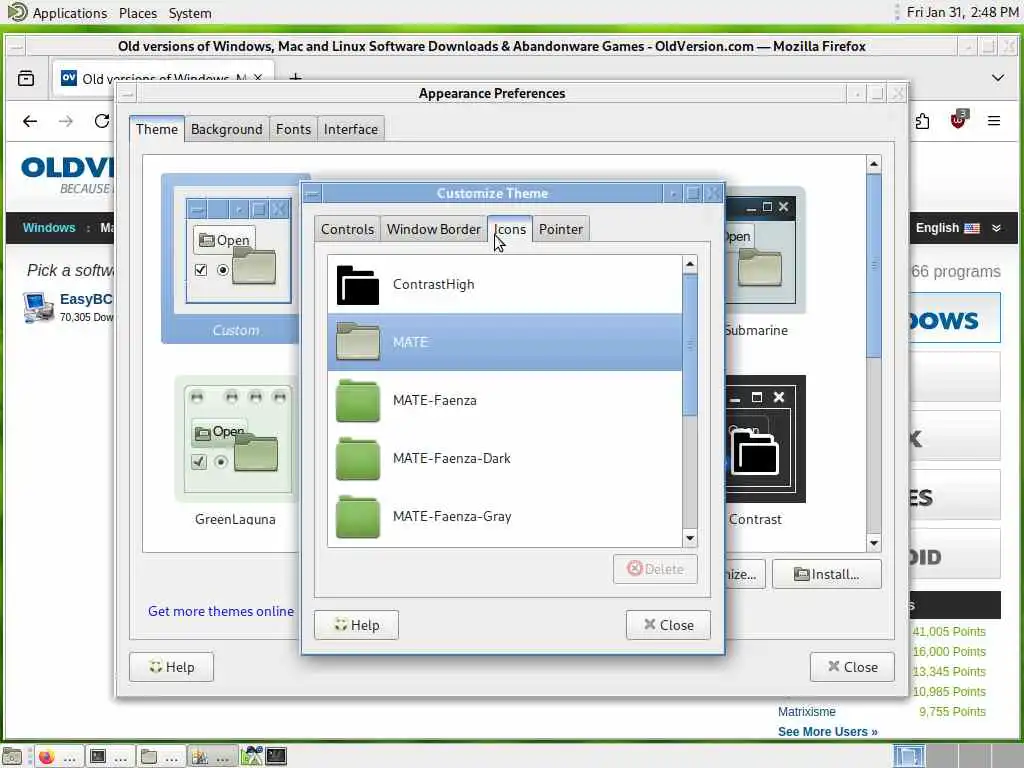This screenshot has height=768, width=1024.
Task: Open the System menu
Action: pyautogui.click(x=190, y=13)
